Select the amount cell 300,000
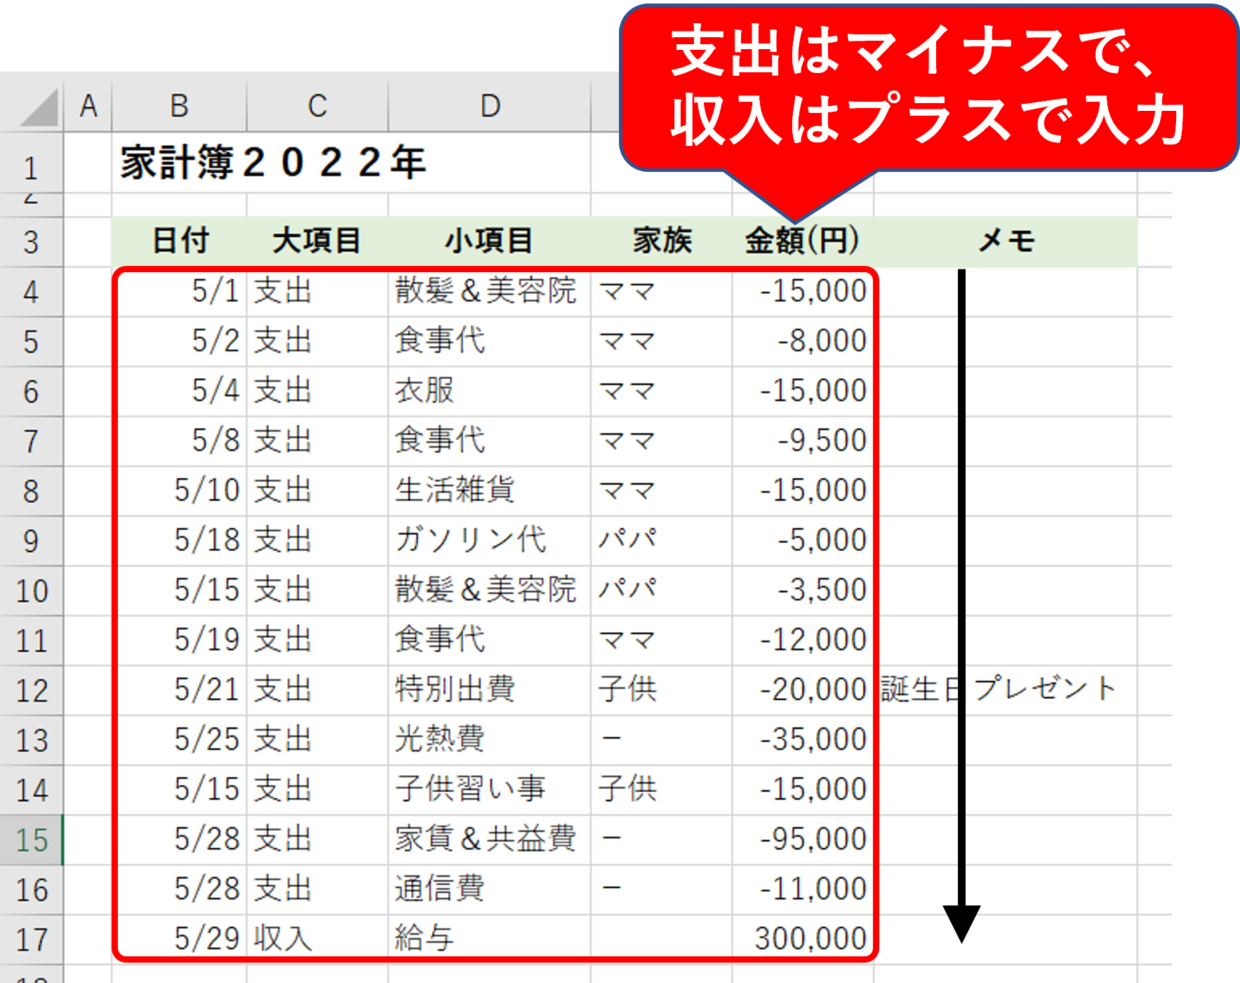1240x983 pixels. (802, 939)
